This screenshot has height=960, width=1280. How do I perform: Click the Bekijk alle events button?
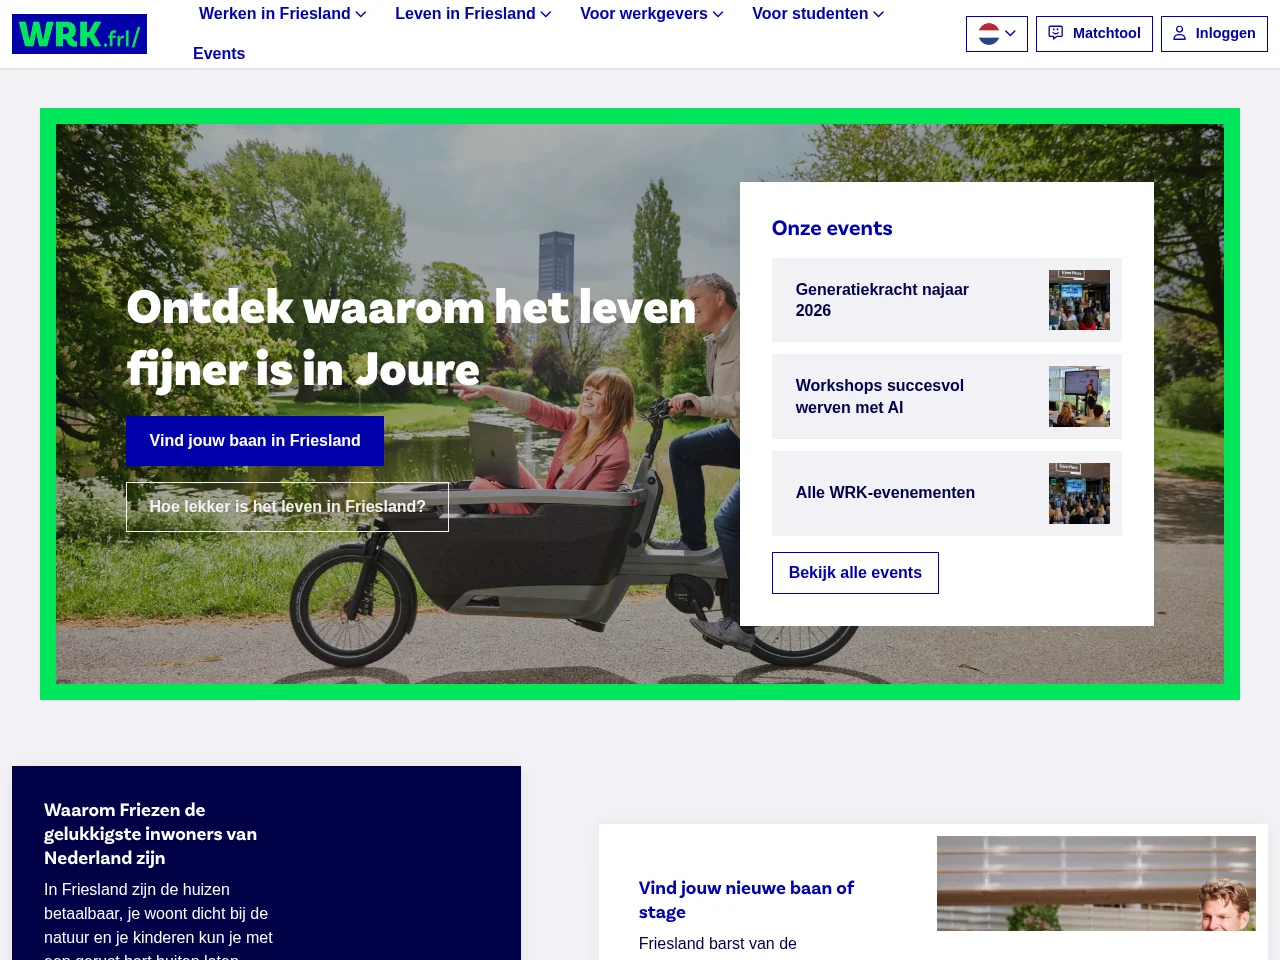point(855,573)
